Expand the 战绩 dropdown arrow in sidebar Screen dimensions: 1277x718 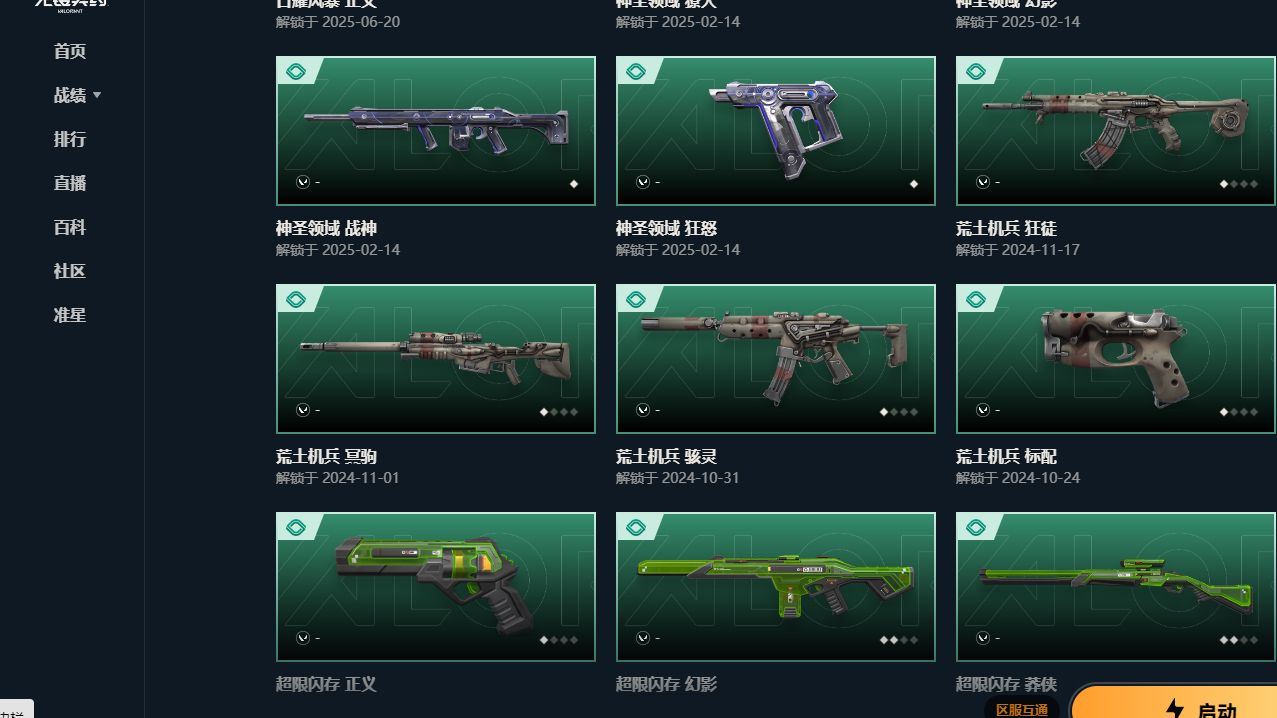click(x=97, y=95)
